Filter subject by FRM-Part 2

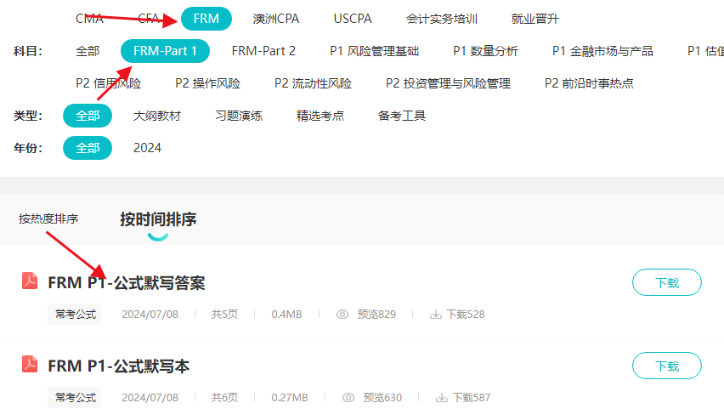point(263,50)
